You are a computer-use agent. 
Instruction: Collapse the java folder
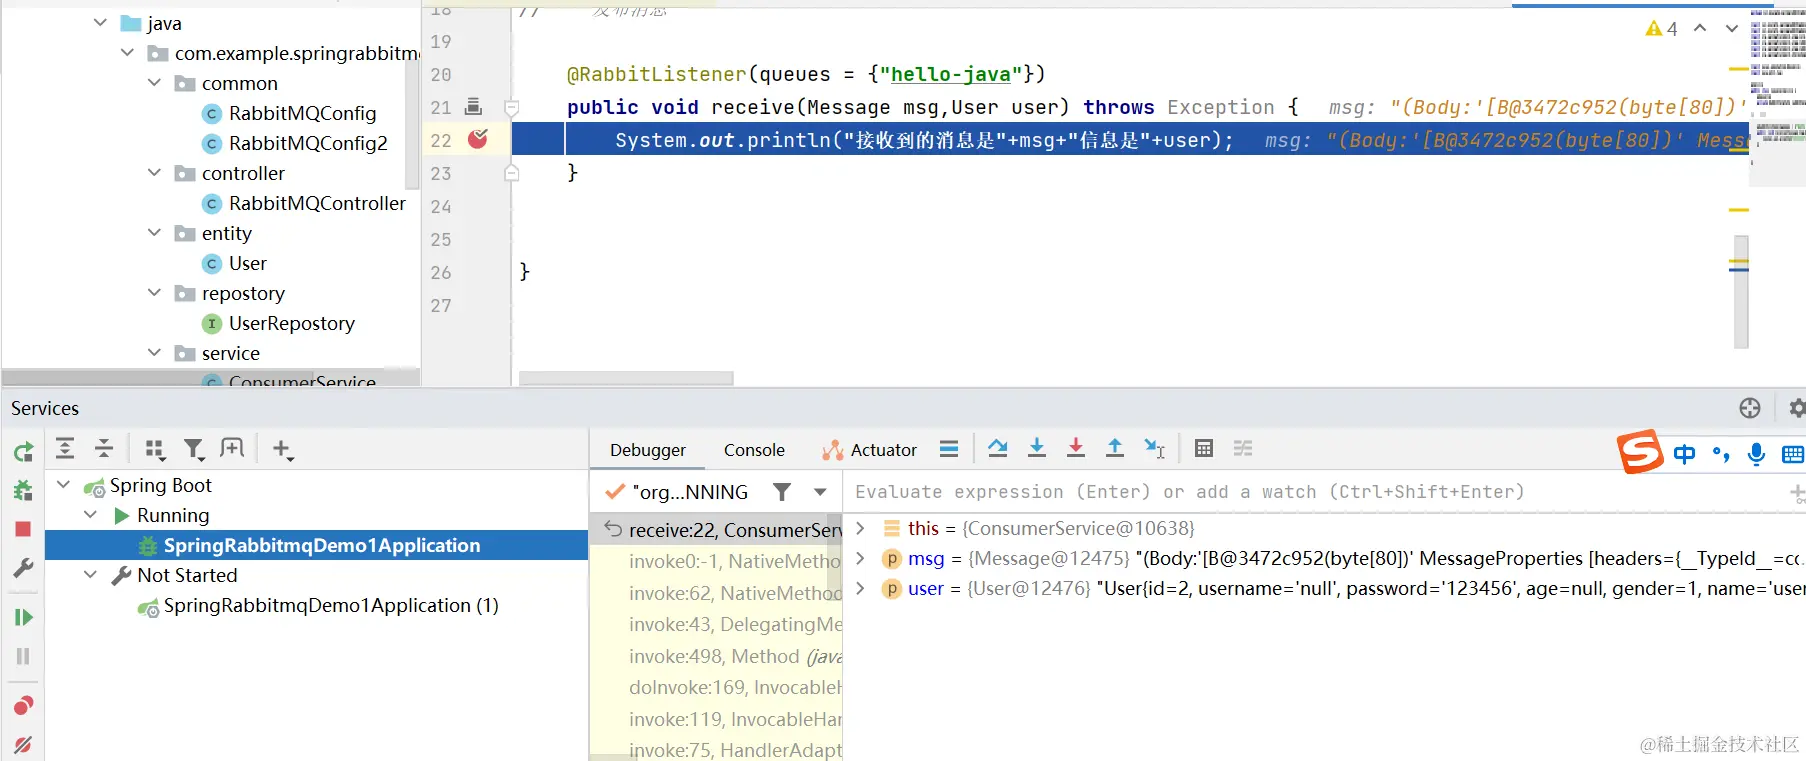click(100, 22)
